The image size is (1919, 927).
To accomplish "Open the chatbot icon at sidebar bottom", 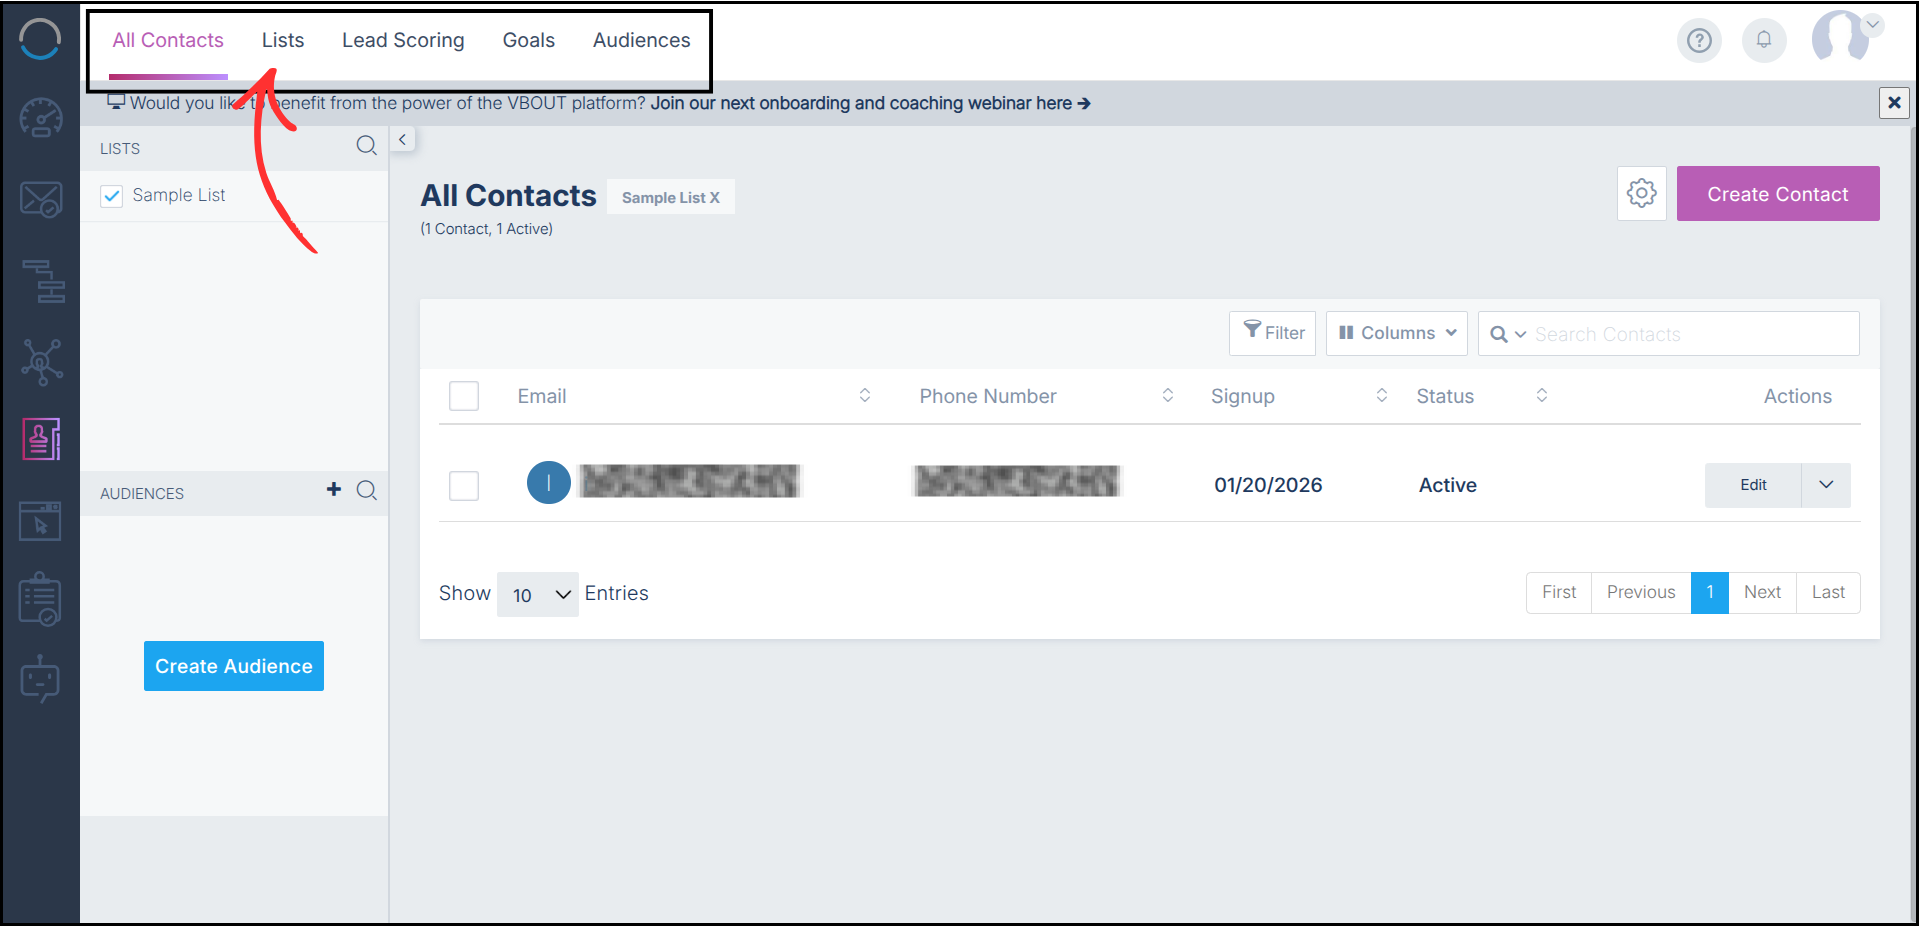I will coord(40,679).
